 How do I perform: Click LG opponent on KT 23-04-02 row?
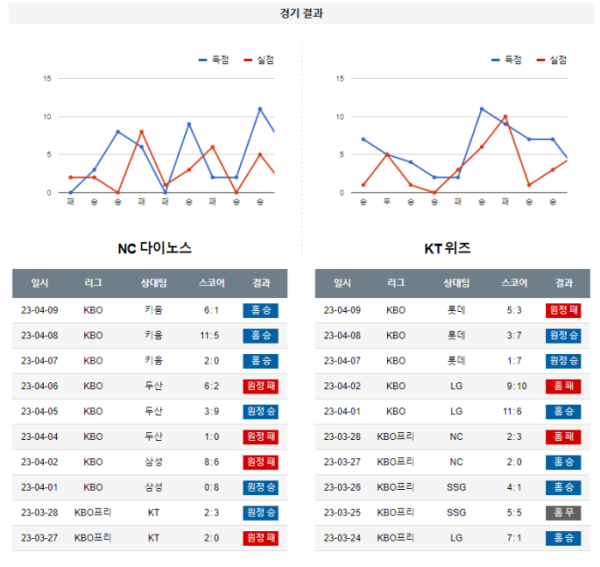coord(456,386)
